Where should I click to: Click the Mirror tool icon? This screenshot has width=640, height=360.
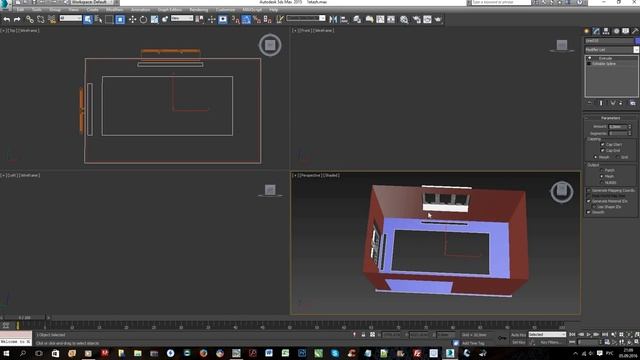333,19
